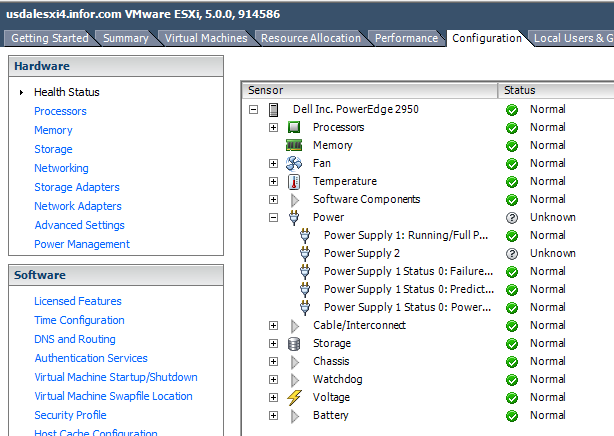Open the Local Users & Groups tab
The height and width of the screenshot is (436, 614).
point(572,38)
